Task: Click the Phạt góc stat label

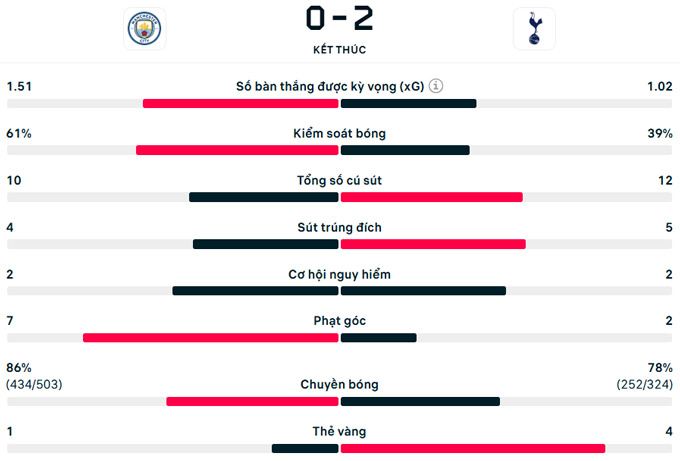Action: tap(340, 321)
